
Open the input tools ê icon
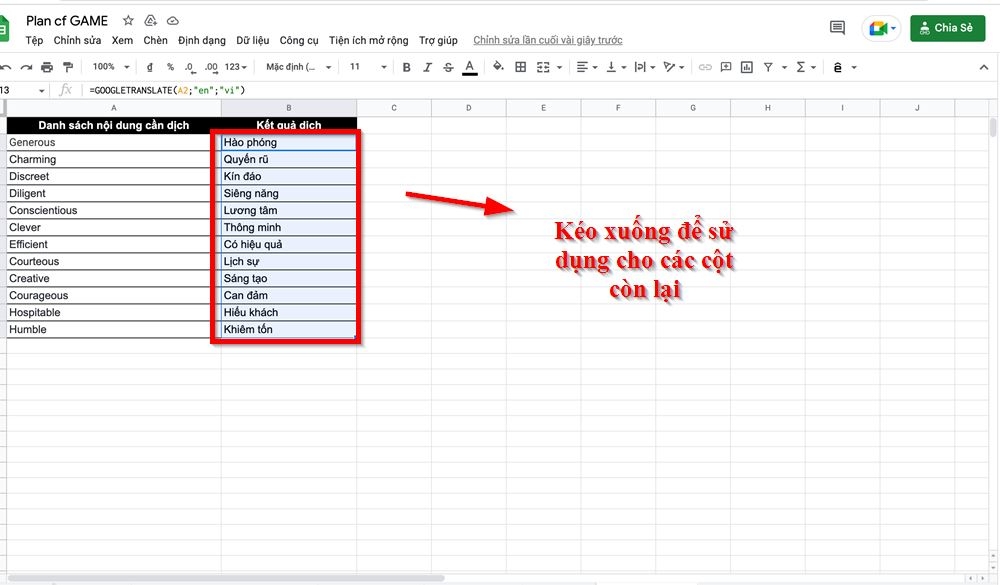pyautogui.click(x=837, y=67)
